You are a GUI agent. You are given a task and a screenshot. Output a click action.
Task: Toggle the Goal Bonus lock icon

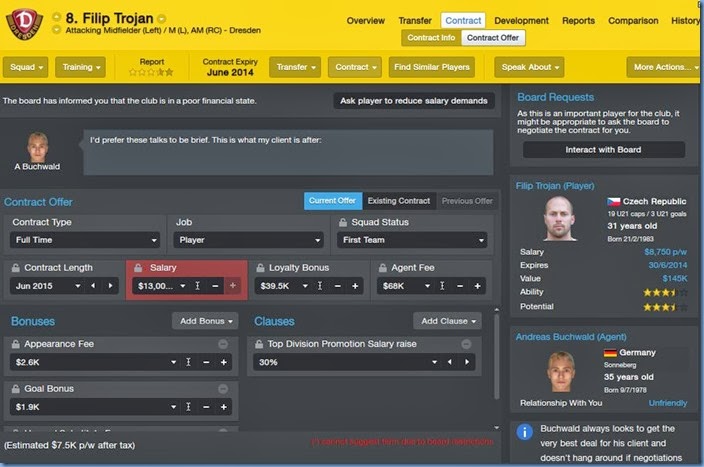click(16, 389)
